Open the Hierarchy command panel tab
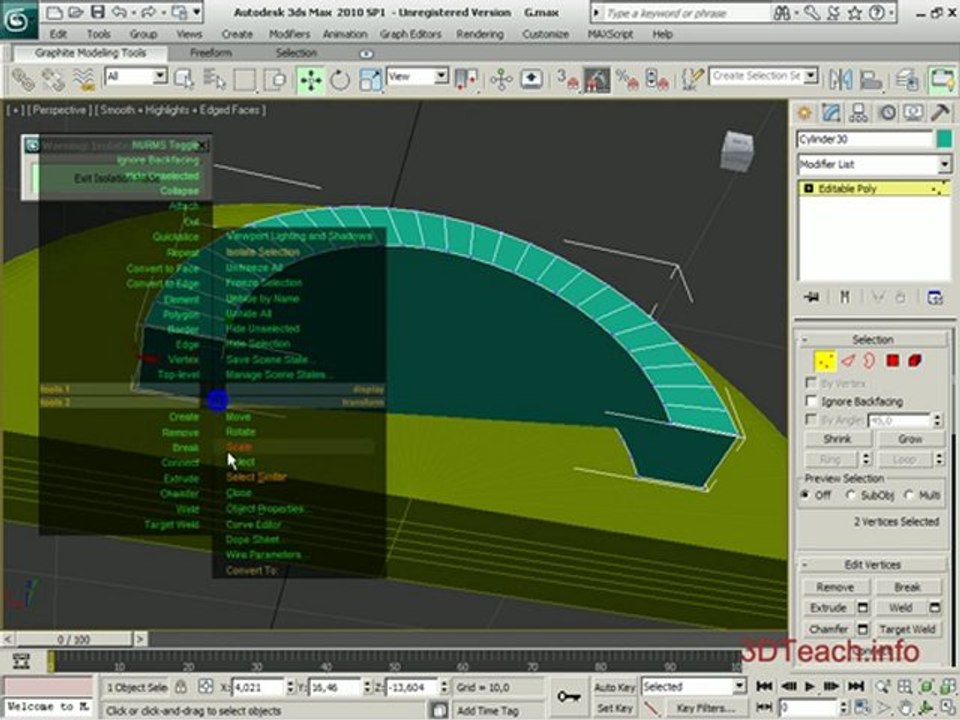Viewport: 960px width, 720px height. pos(858,113)
